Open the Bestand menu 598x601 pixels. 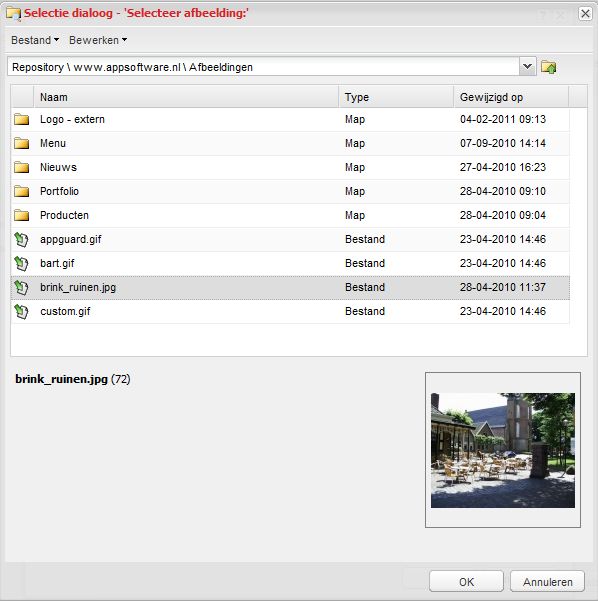pos(35,40)
